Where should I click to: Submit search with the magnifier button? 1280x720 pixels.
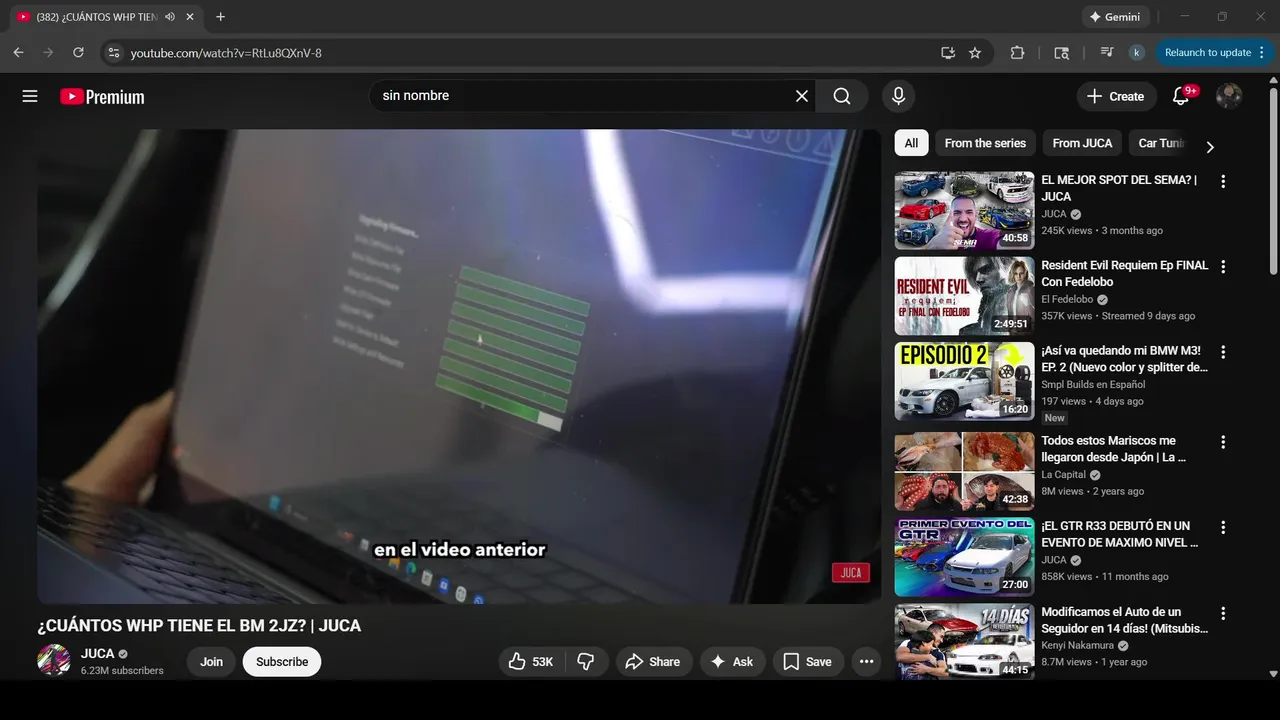pyautogui.click(x=842, y=96)
